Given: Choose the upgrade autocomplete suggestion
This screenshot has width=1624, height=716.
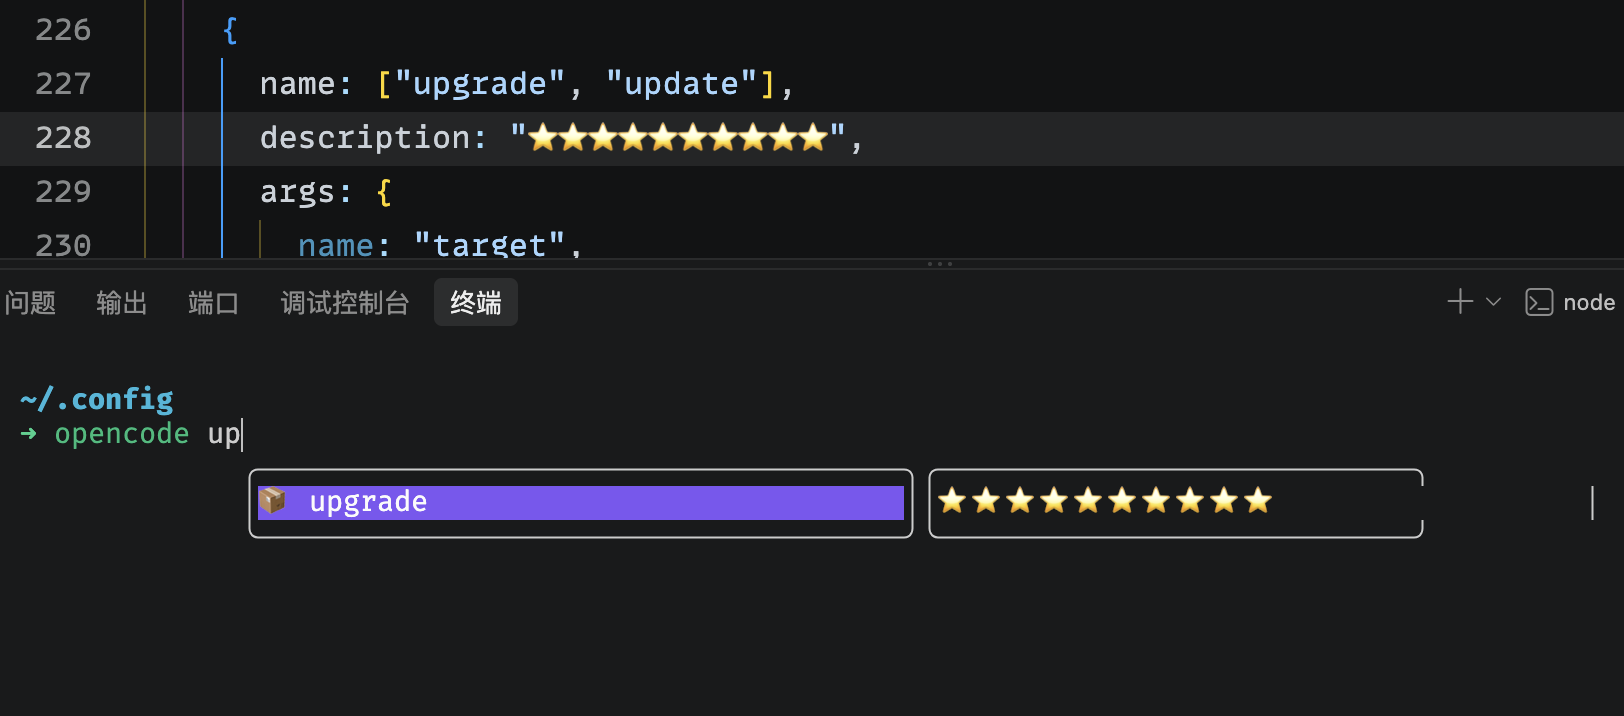Looking at the screenshot, I should [581, 502].
